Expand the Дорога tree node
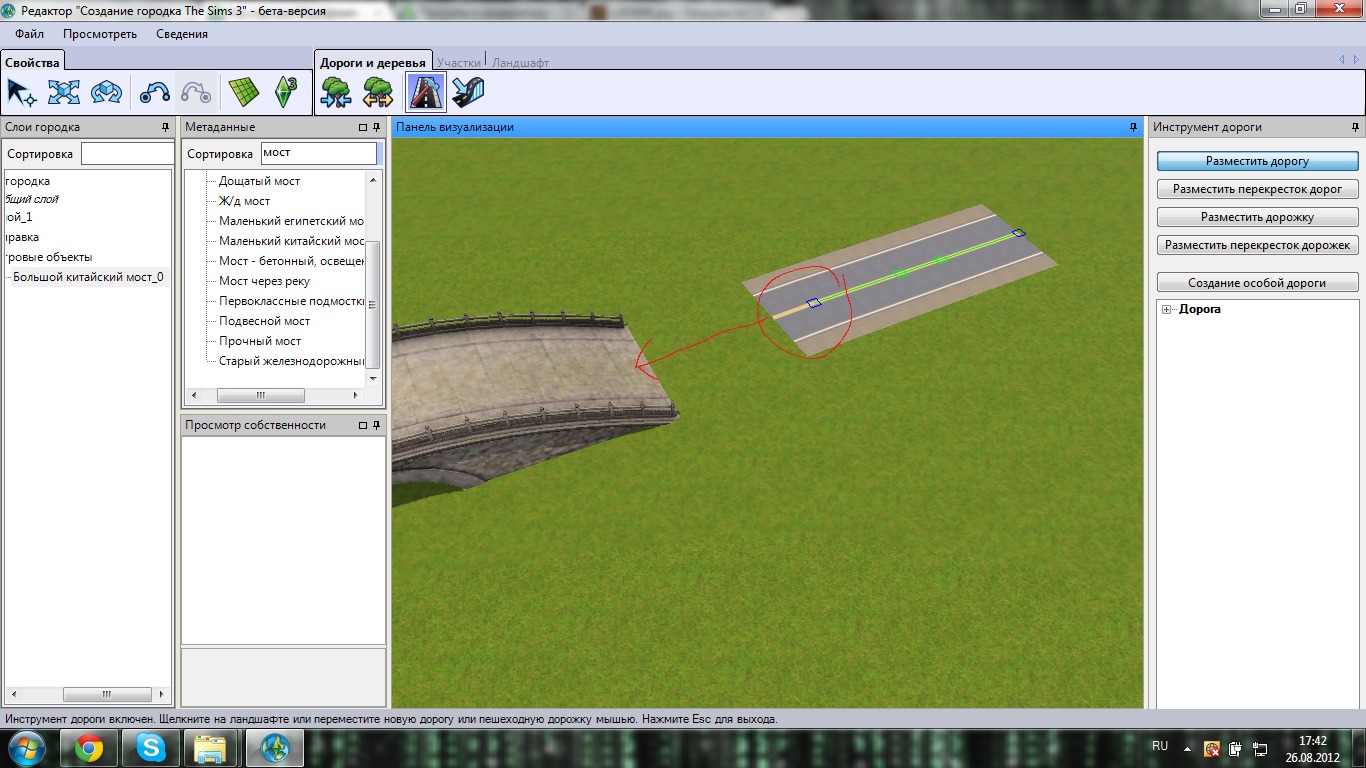The height and width of the screenshot is (768, 1366). (x=1166, y=310)
